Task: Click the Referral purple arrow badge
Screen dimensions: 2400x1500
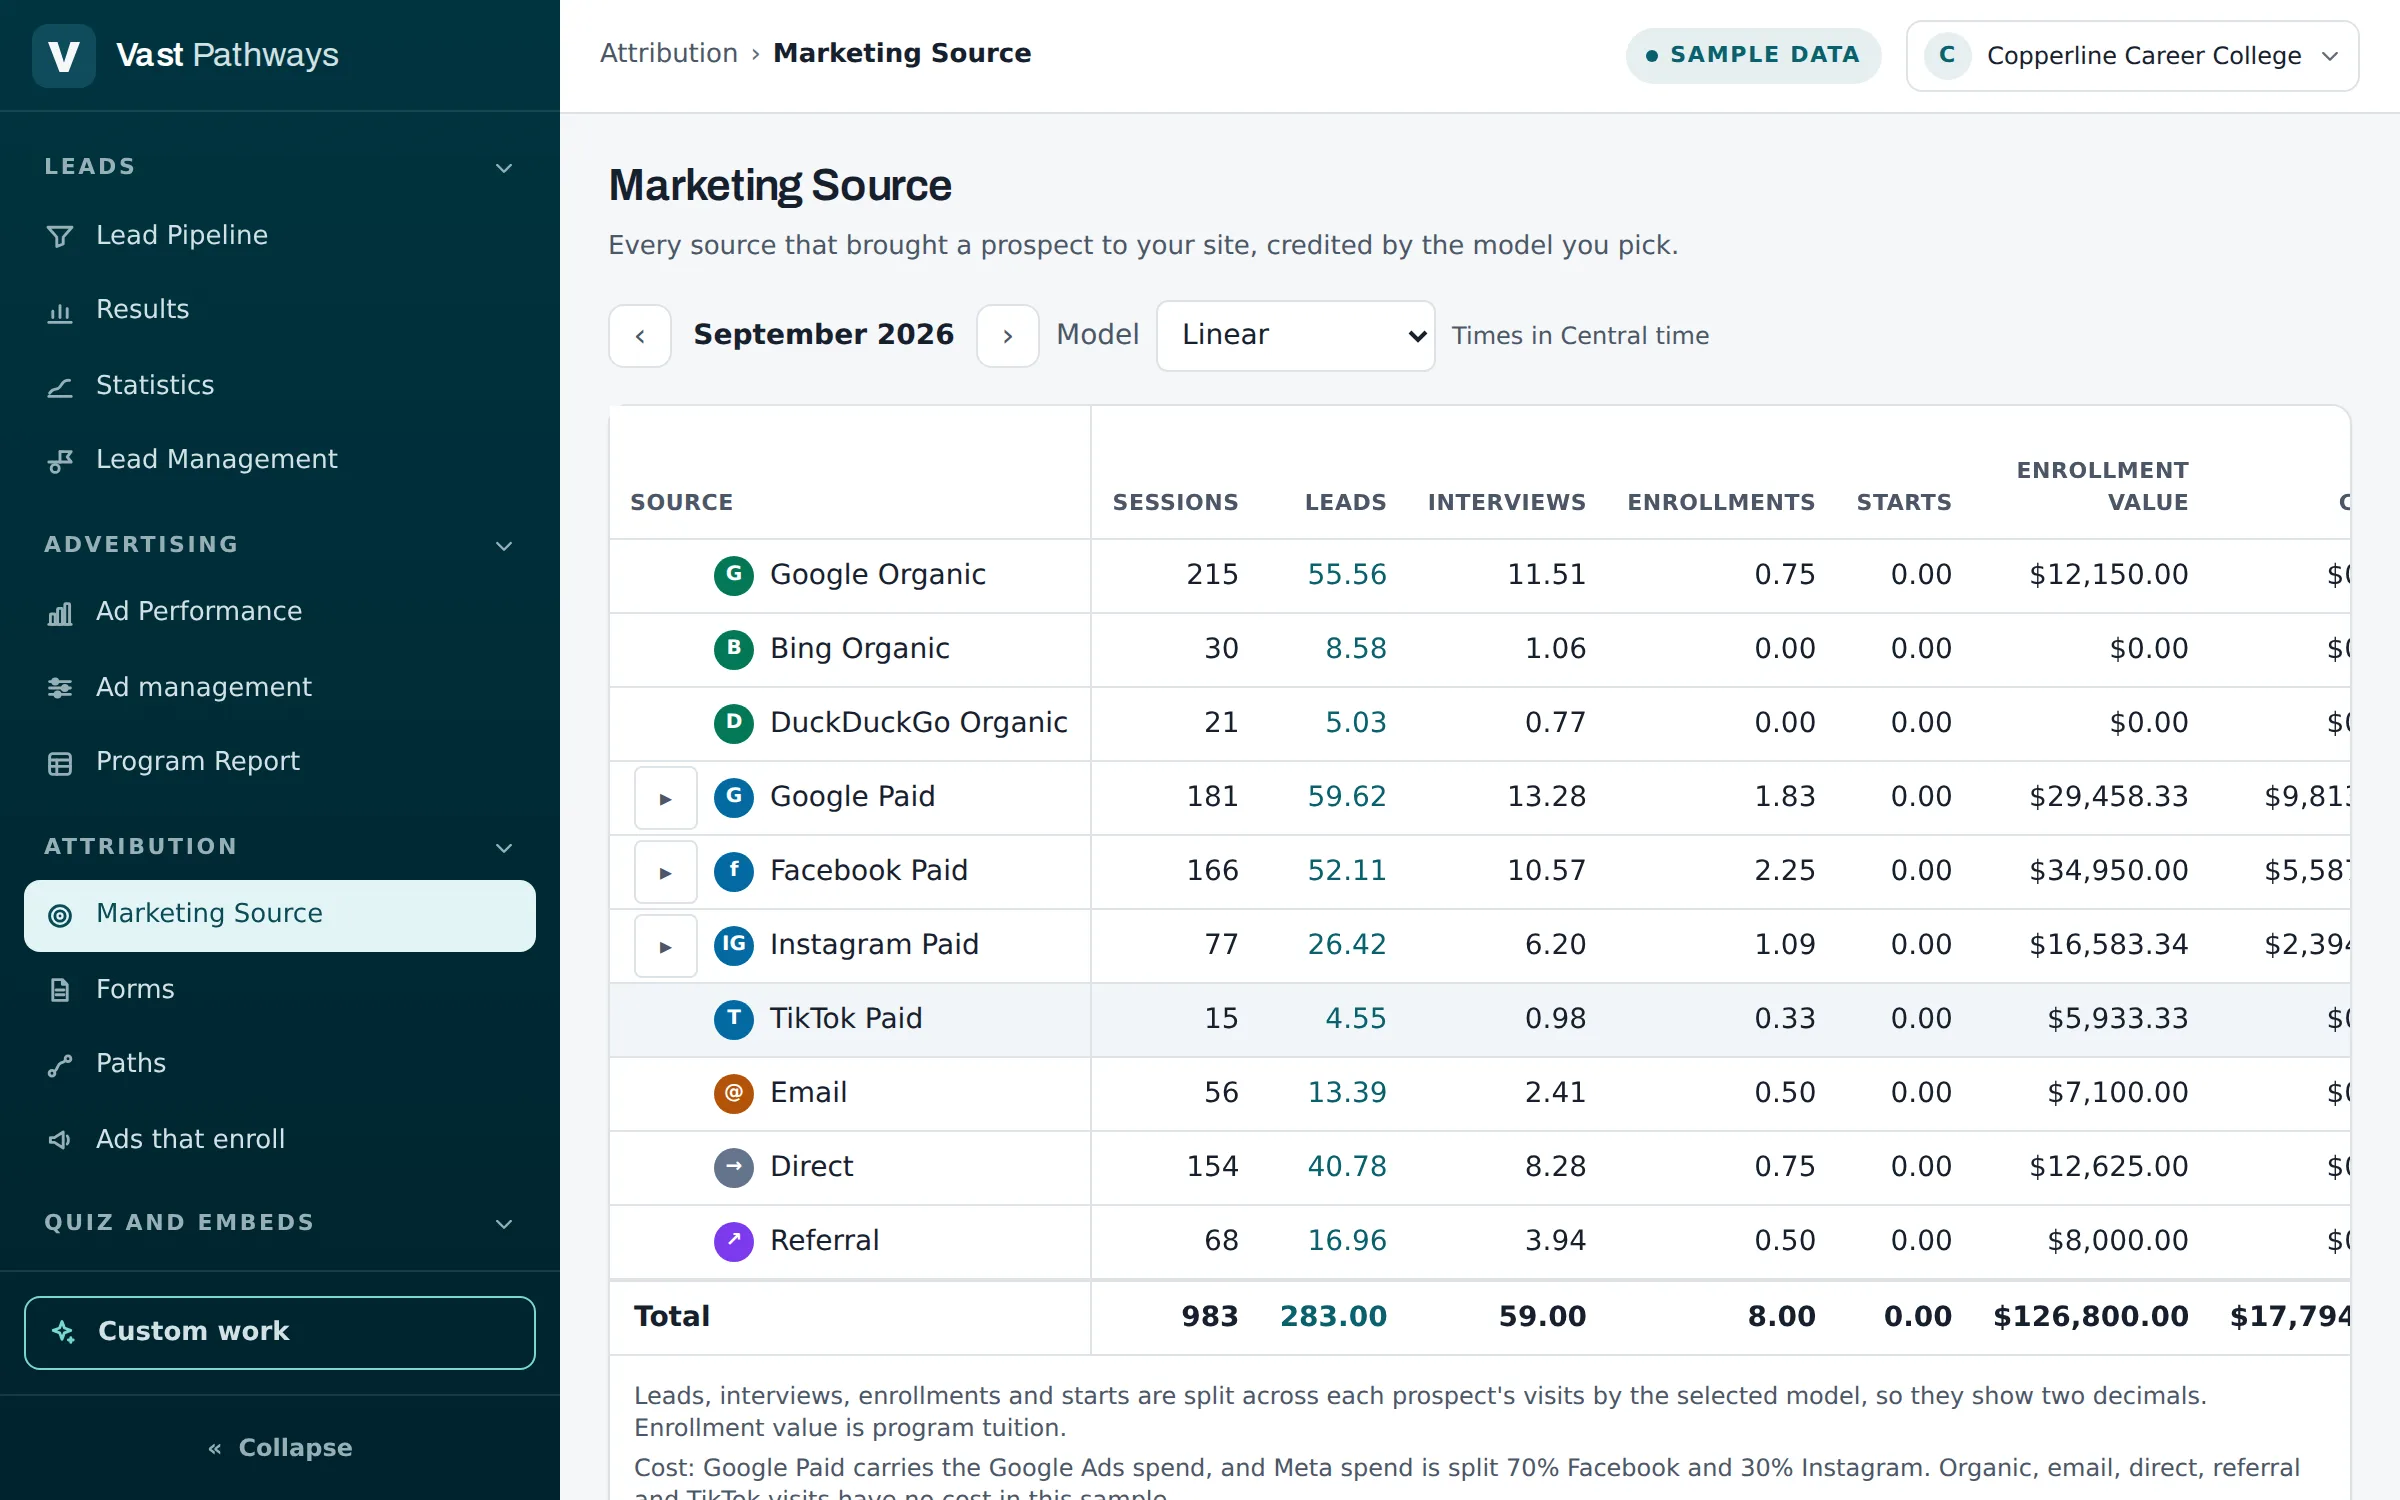Action: tap(734, 1241)
